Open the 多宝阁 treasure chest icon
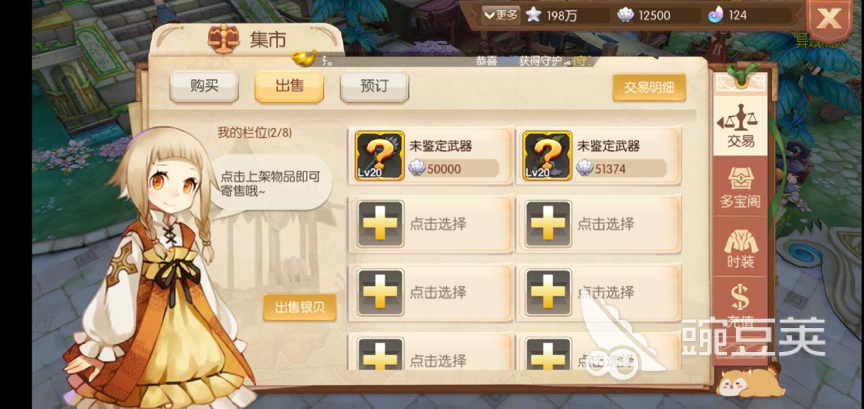The height and width of the screenshot is (409, 864). click(x=740, y=186)
